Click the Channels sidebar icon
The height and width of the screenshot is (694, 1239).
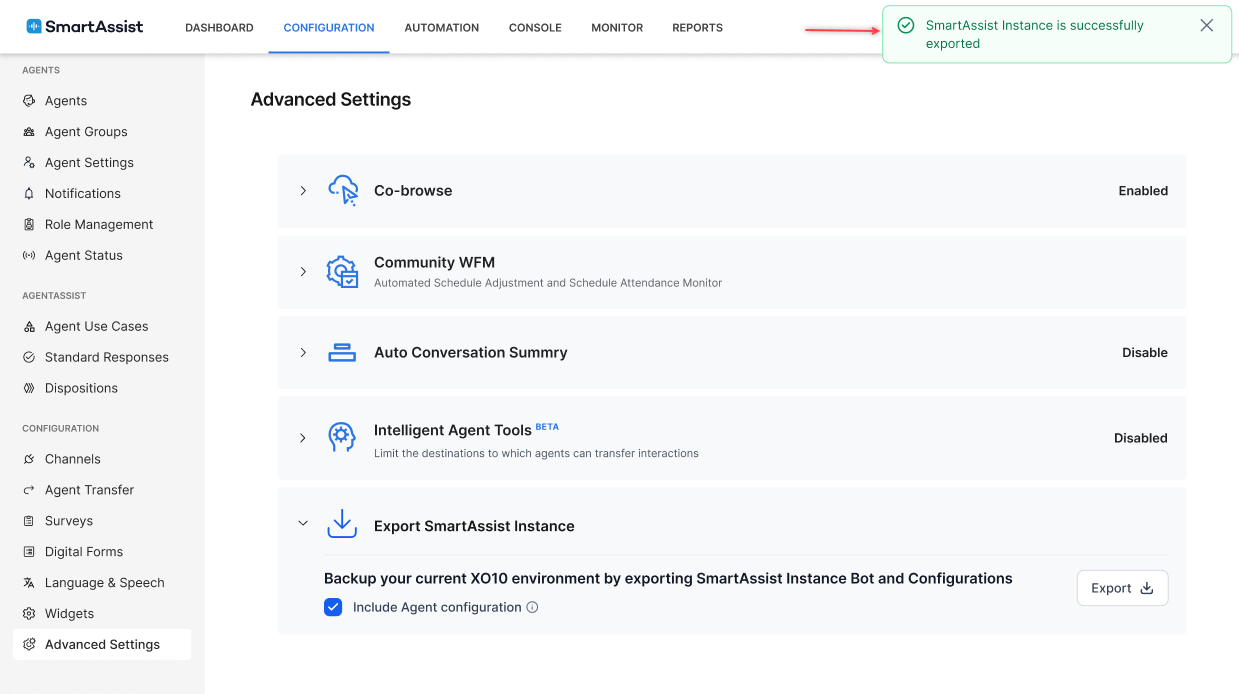tap(29, 459)
